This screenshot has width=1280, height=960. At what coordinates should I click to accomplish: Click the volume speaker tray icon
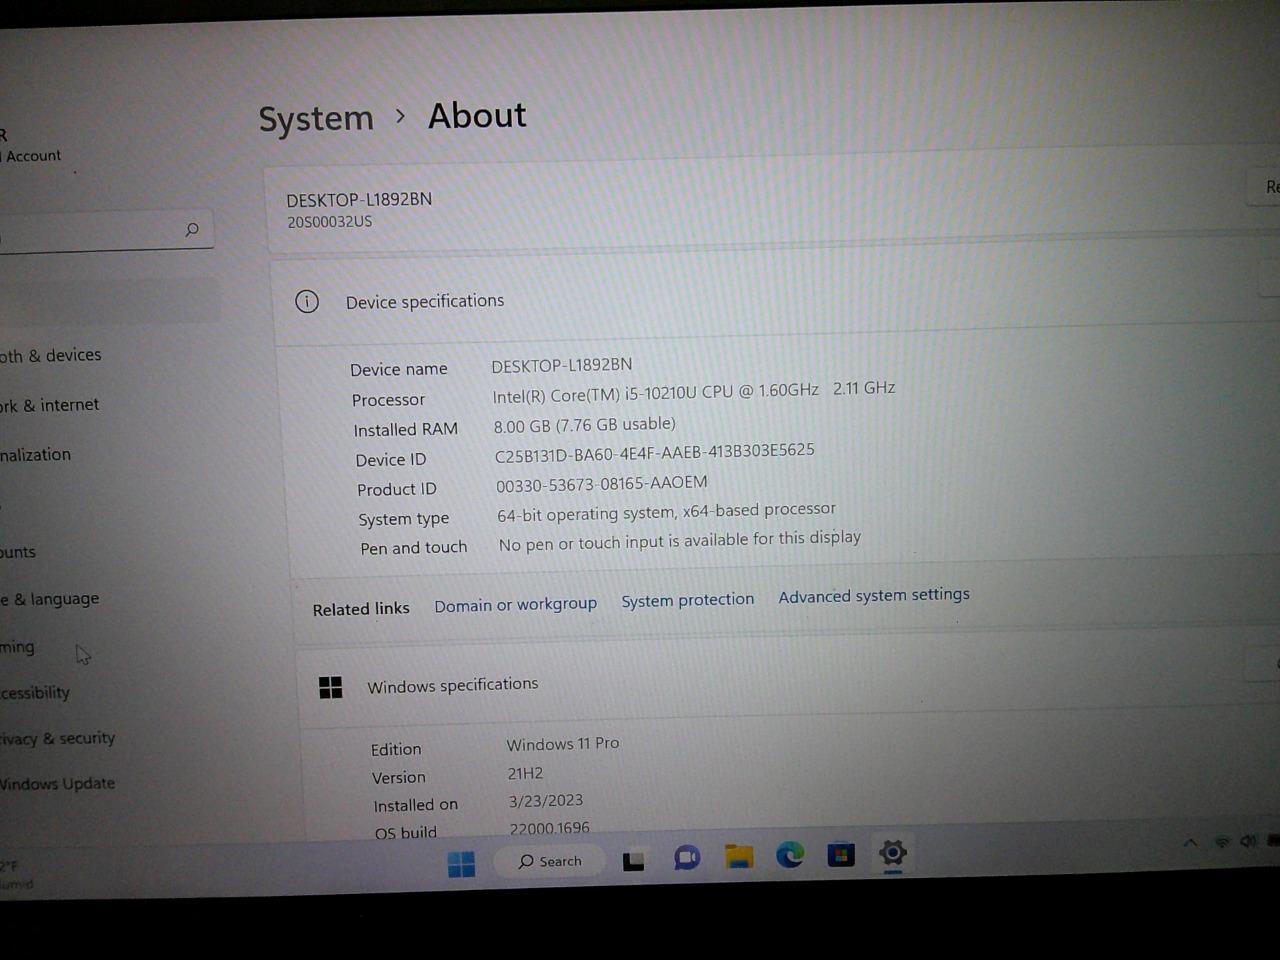click(x=1248, y=842)
